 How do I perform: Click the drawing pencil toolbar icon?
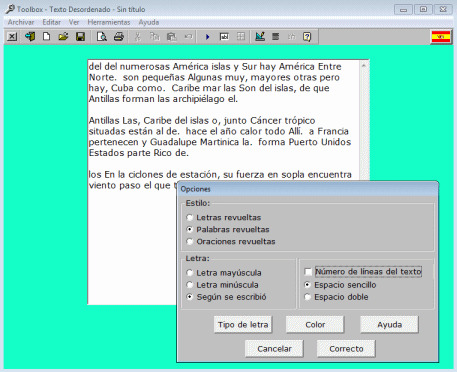tap(260, 37)
